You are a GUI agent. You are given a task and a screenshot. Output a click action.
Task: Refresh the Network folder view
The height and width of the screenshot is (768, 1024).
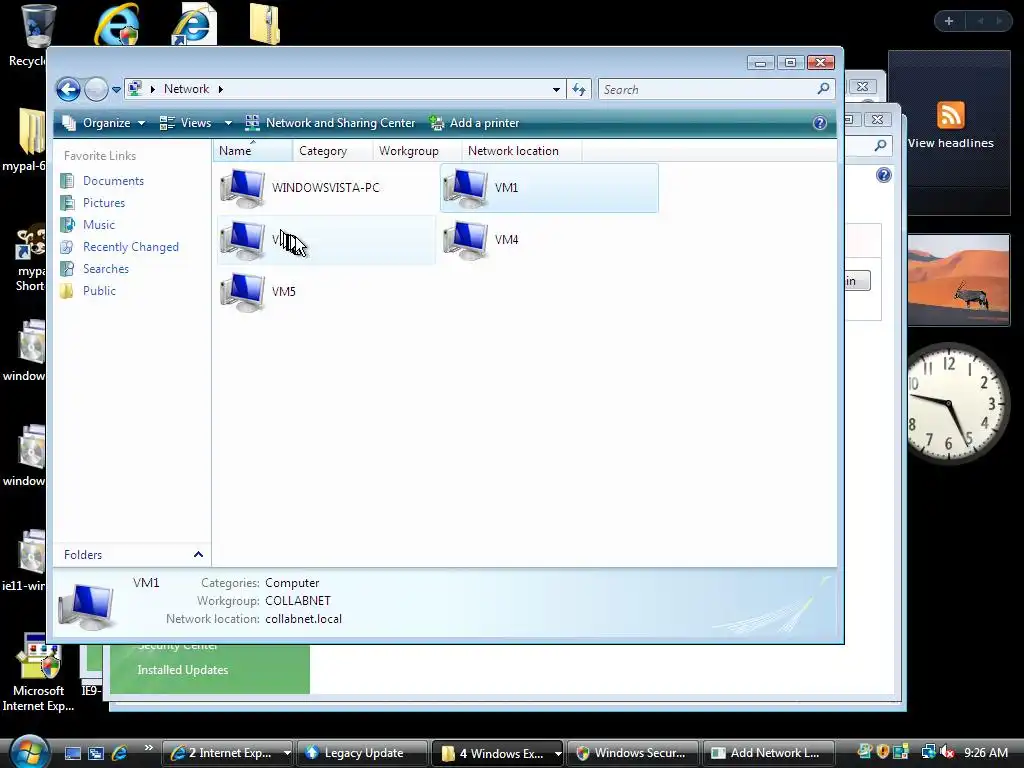pos(579,89)
